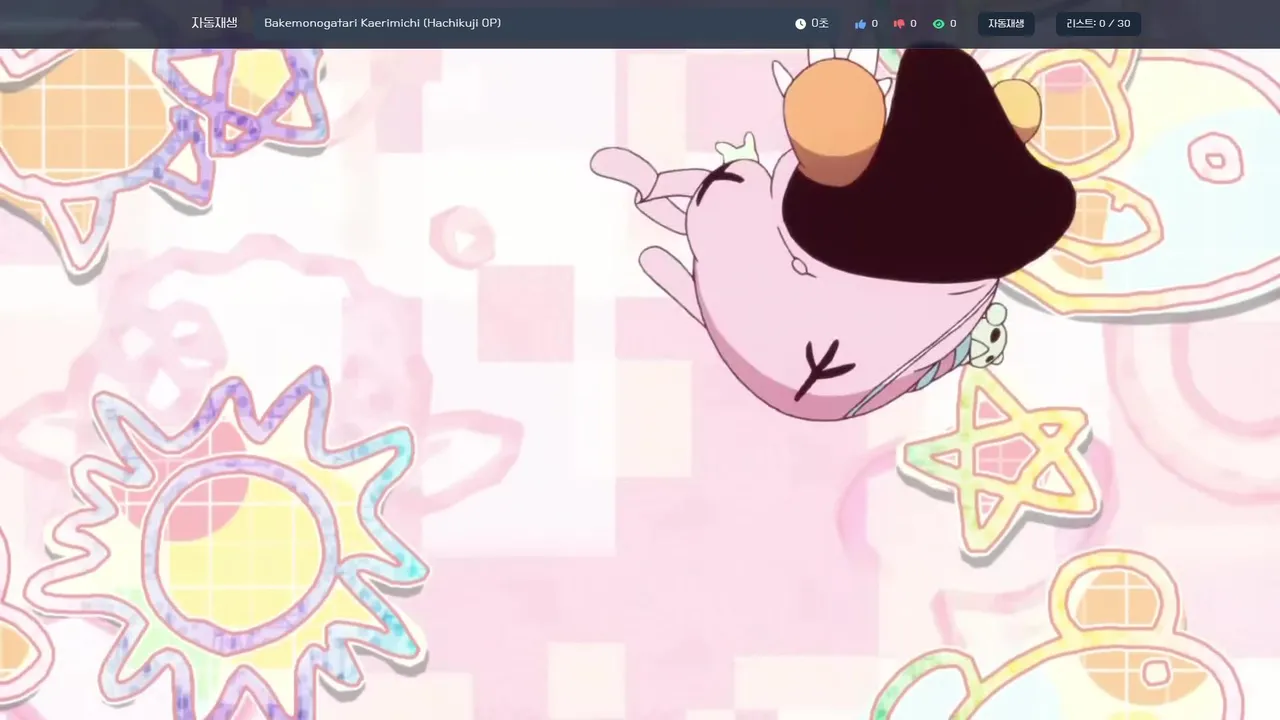
Task: Click the green eye views icon
Action: pos(938,24)
